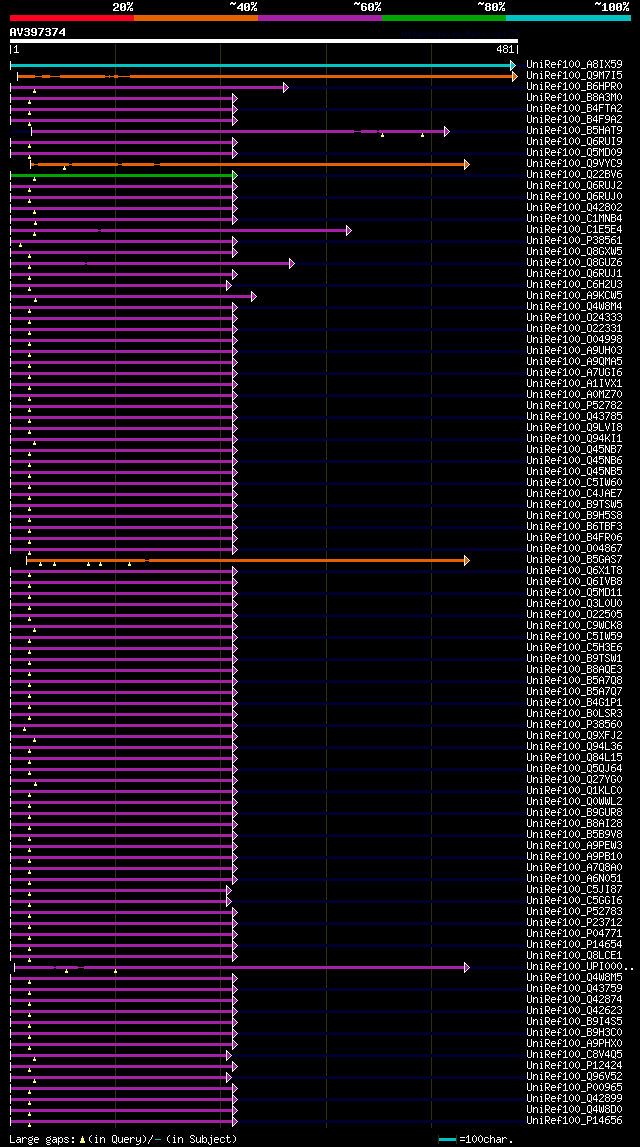The image size is (640, 1147).
Task: Click label UniRef100_Q9VYC9
Action: coord(574,163)
